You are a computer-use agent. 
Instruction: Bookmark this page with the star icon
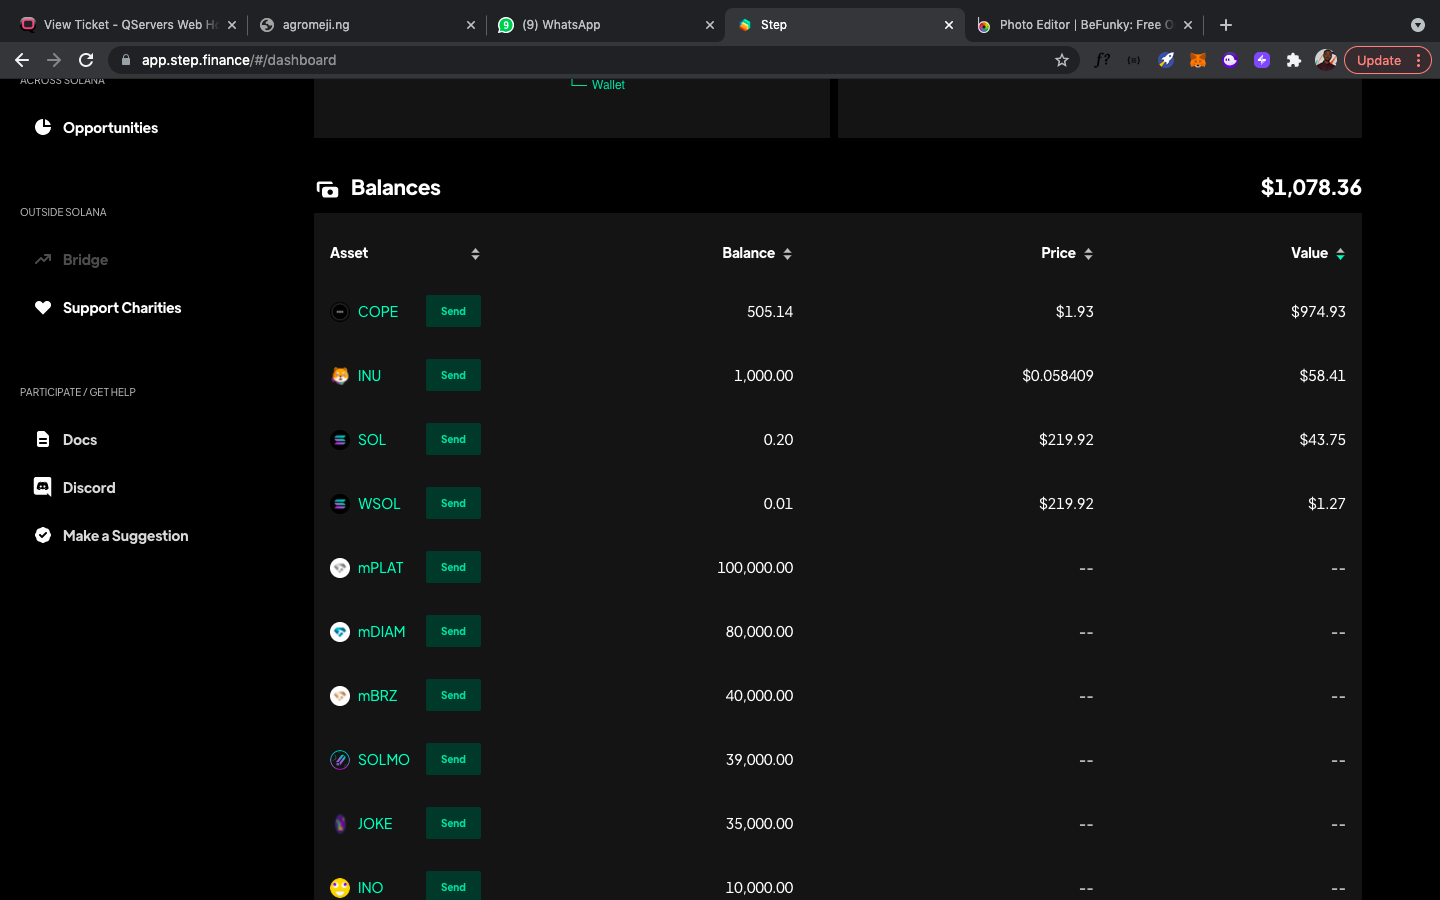tap(1062, 60)
